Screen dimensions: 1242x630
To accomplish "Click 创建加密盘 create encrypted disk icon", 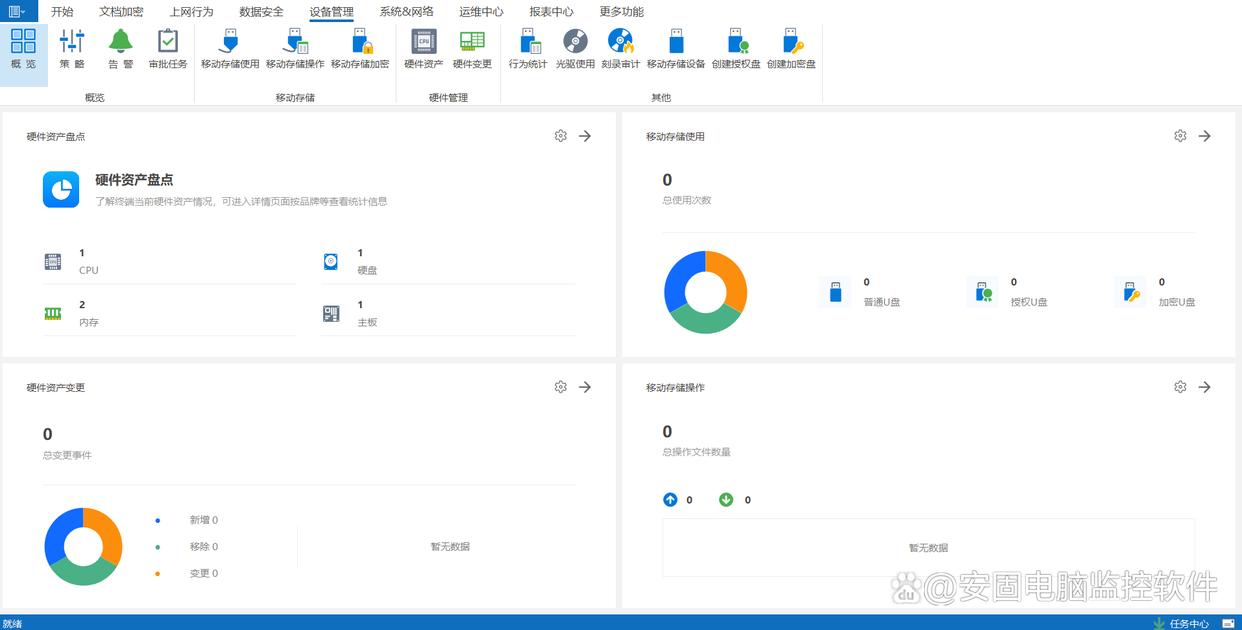I will click(791, 47).
